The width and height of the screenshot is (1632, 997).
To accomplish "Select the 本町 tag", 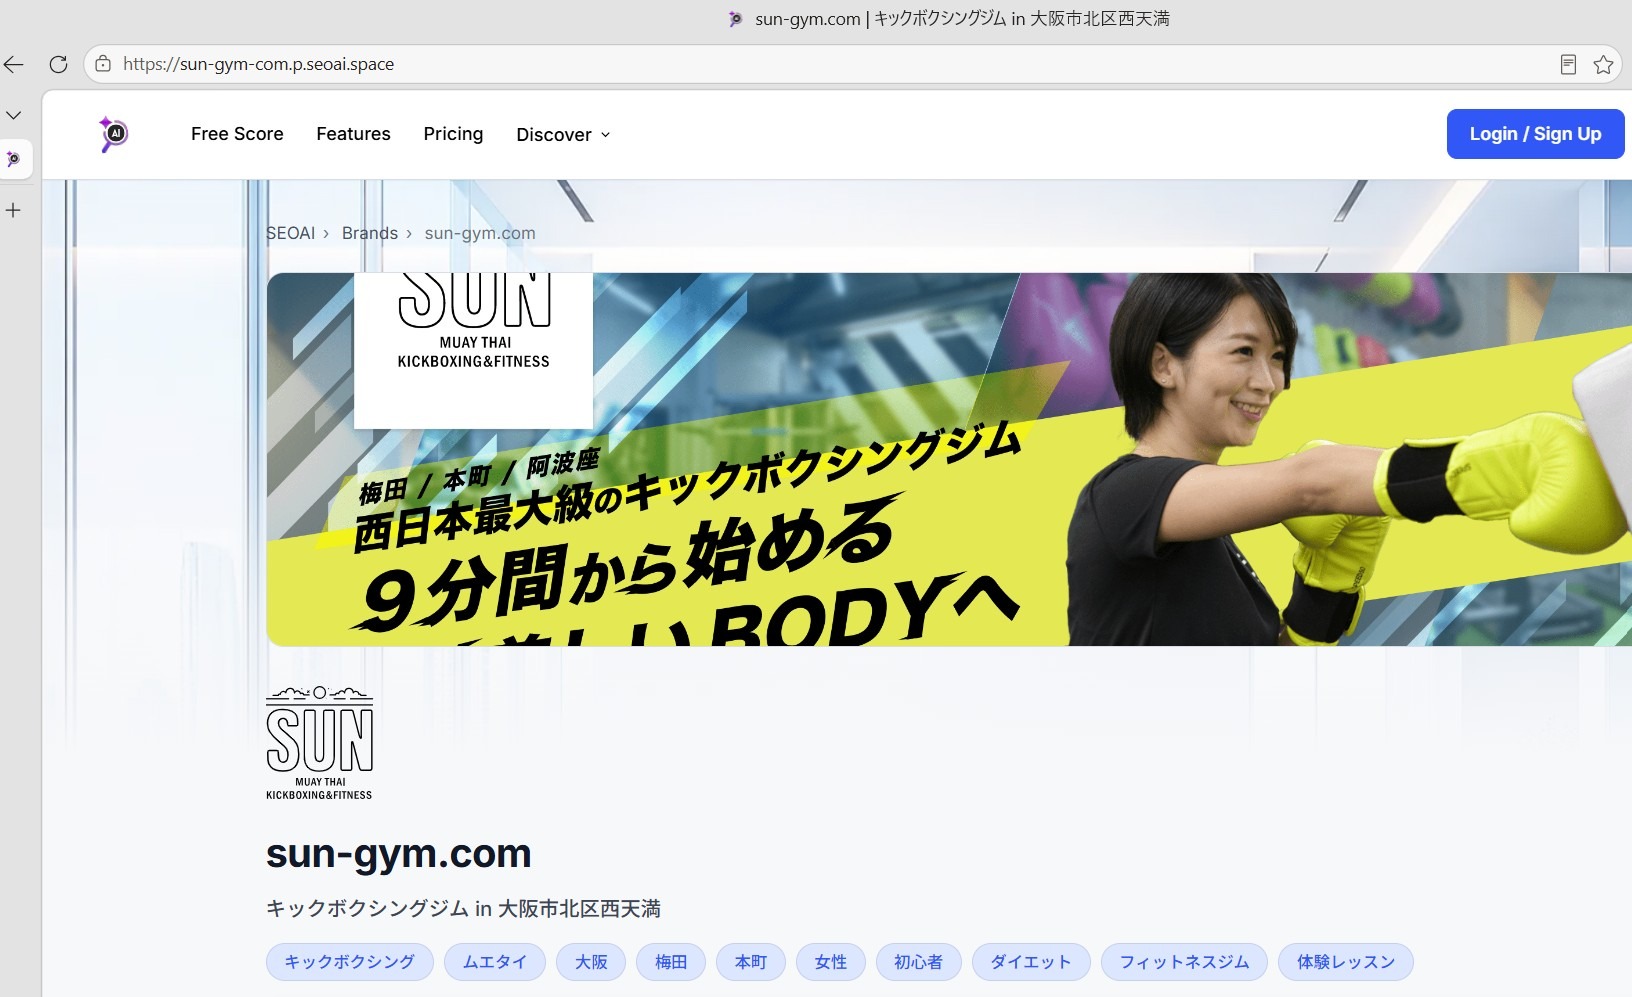I will coord(751,962).
